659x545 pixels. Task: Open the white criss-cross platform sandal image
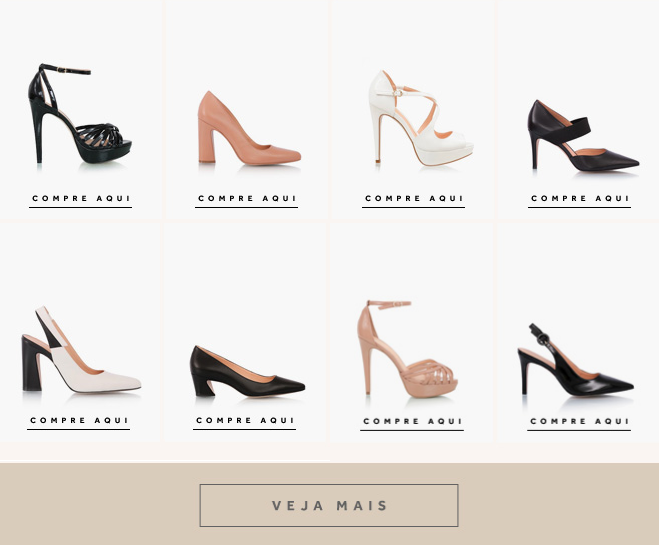pyautogui.click(x=421, y=118)
